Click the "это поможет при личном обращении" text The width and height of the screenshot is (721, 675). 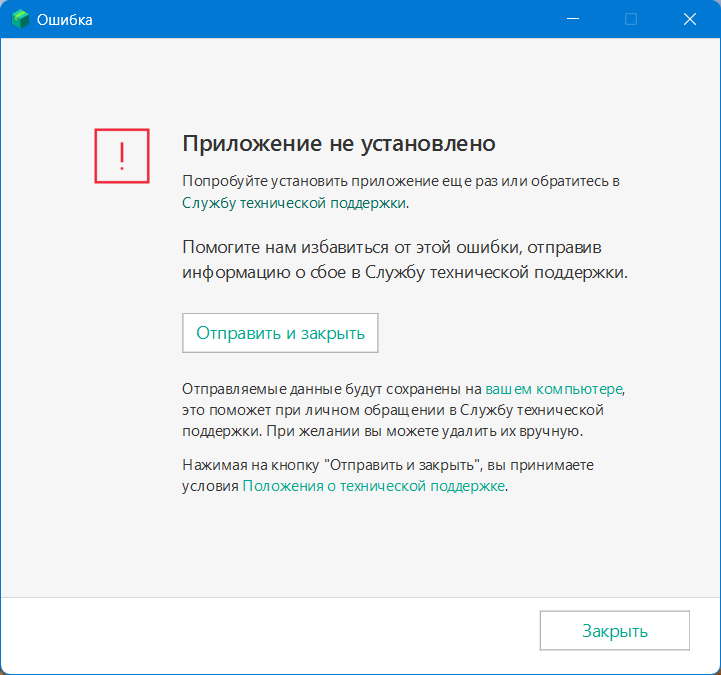[314, 410]
